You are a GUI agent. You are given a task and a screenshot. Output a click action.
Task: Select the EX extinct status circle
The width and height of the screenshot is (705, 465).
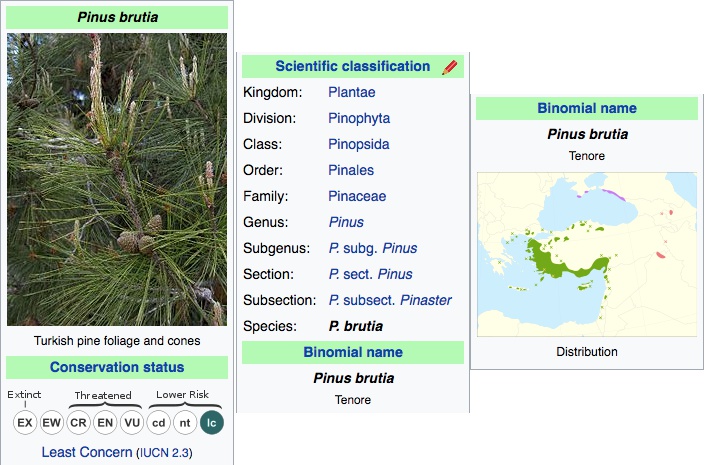pos(25,423)
